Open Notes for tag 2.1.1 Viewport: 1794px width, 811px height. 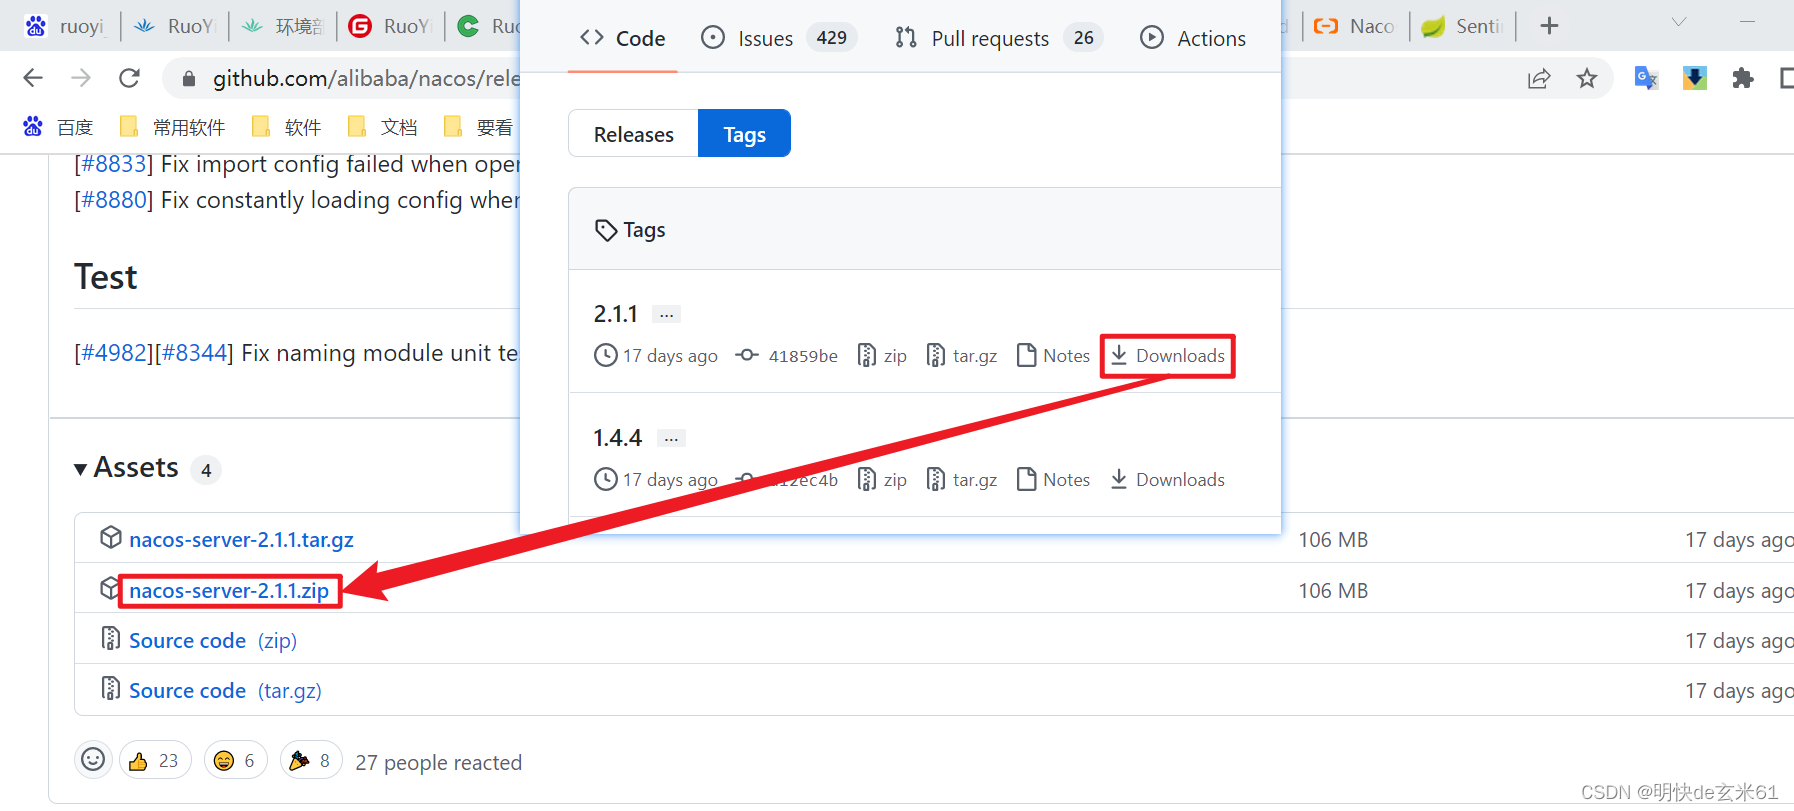[x=1053, y=356]
